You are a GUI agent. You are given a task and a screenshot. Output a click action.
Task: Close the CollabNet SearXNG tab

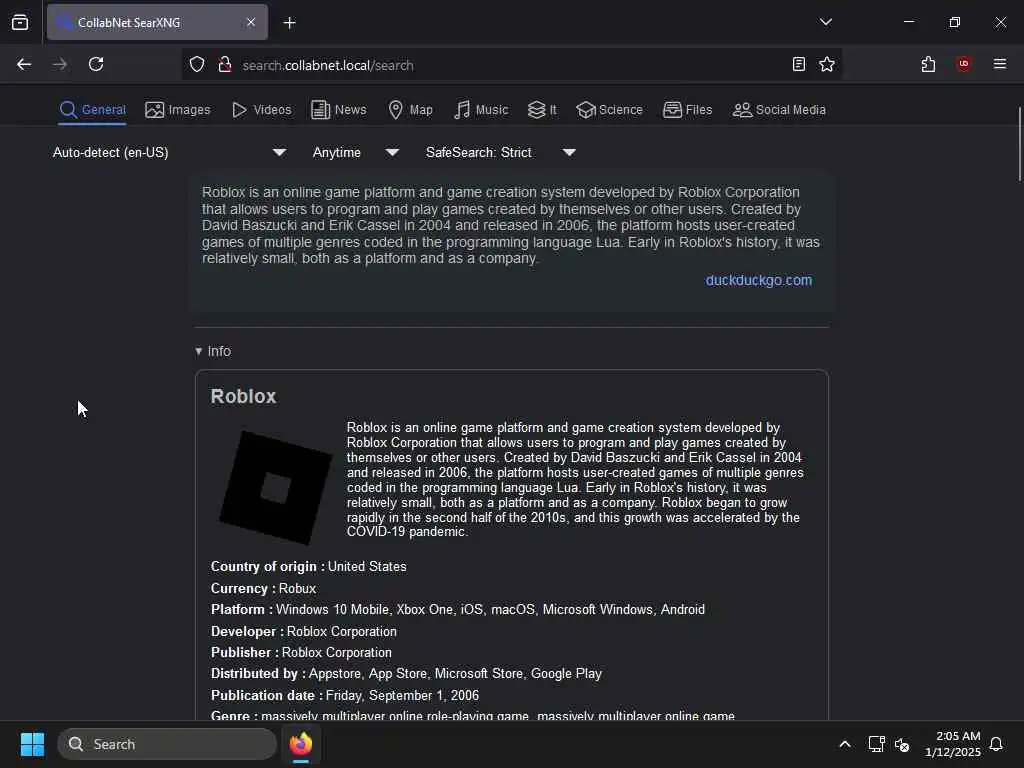pyautogui.click(x=251, y=22)
